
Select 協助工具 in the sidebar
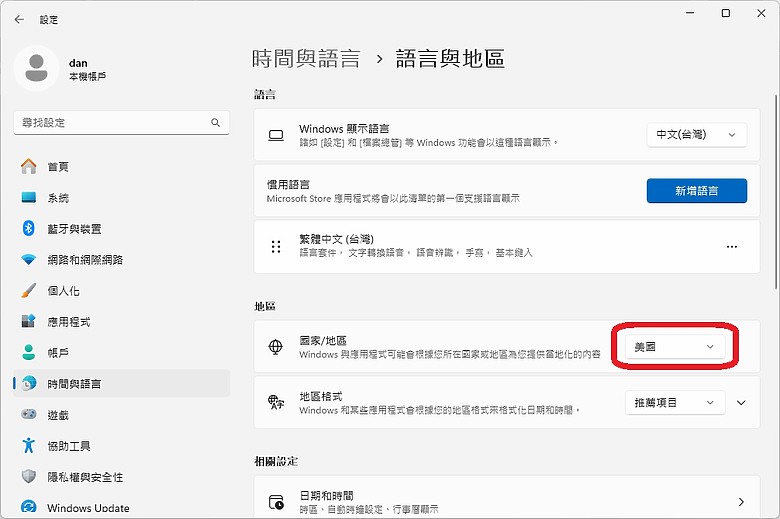[x=121, y=446]
